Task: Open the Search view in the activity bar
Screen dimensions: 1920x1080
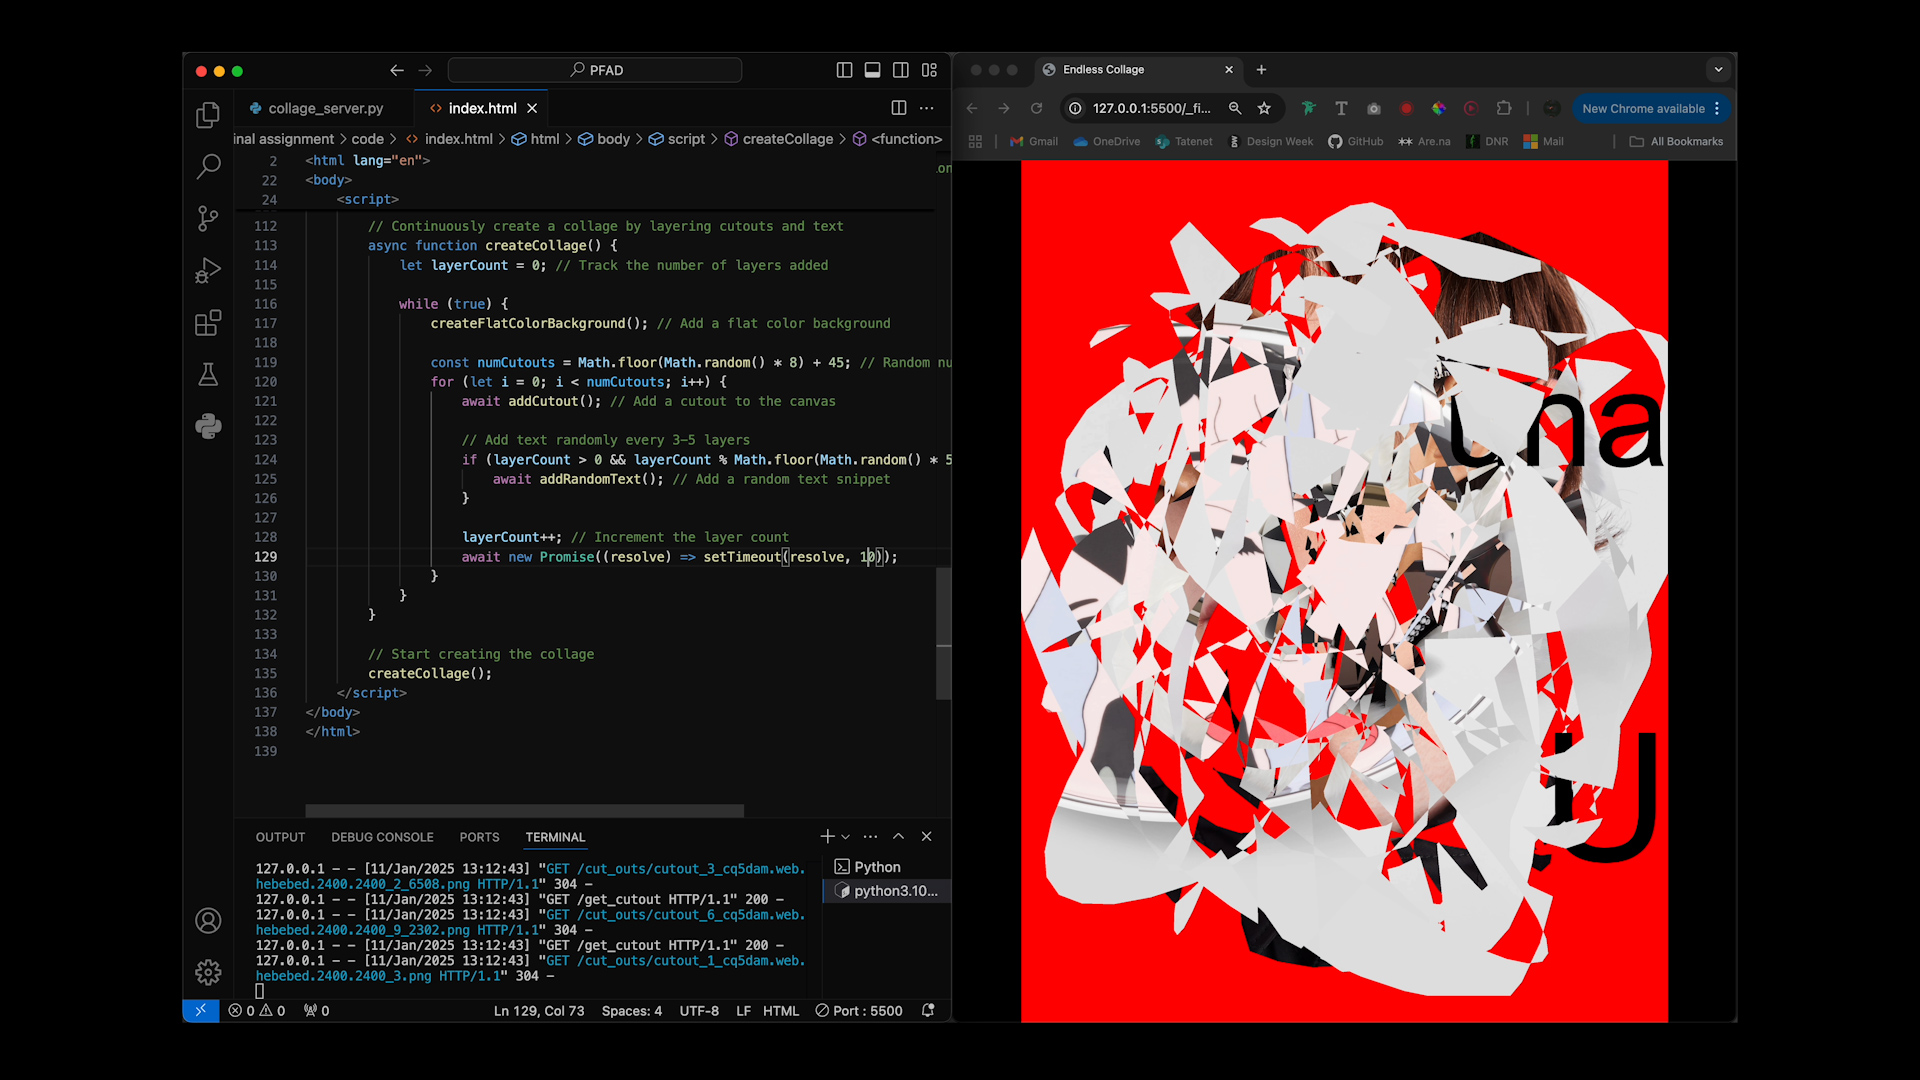Action: click(208, 166)
